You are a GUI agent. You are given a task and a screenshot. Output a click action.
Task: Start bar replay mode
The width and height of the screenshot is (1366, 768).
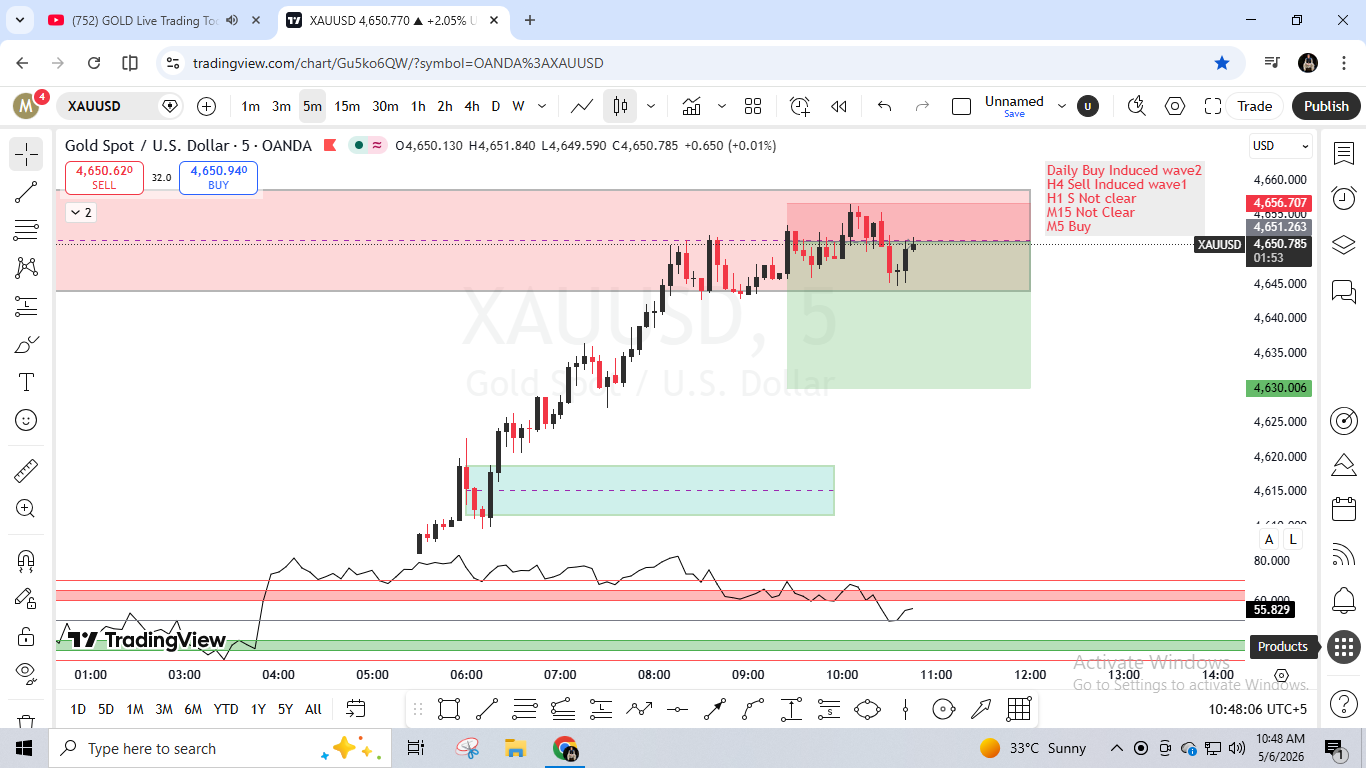pyautogui.click(x=839, y=106)
